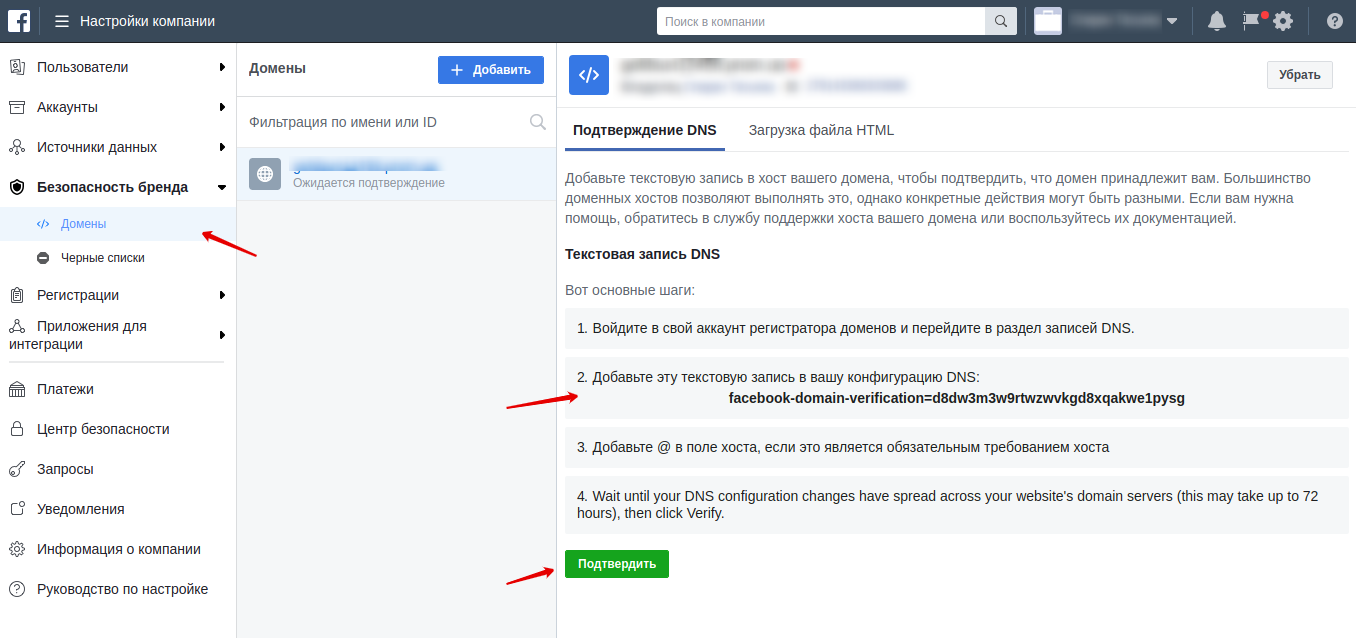The image size is (1356, 638).
Task: Click the search magnifier button
Action: click(1001, 21)
